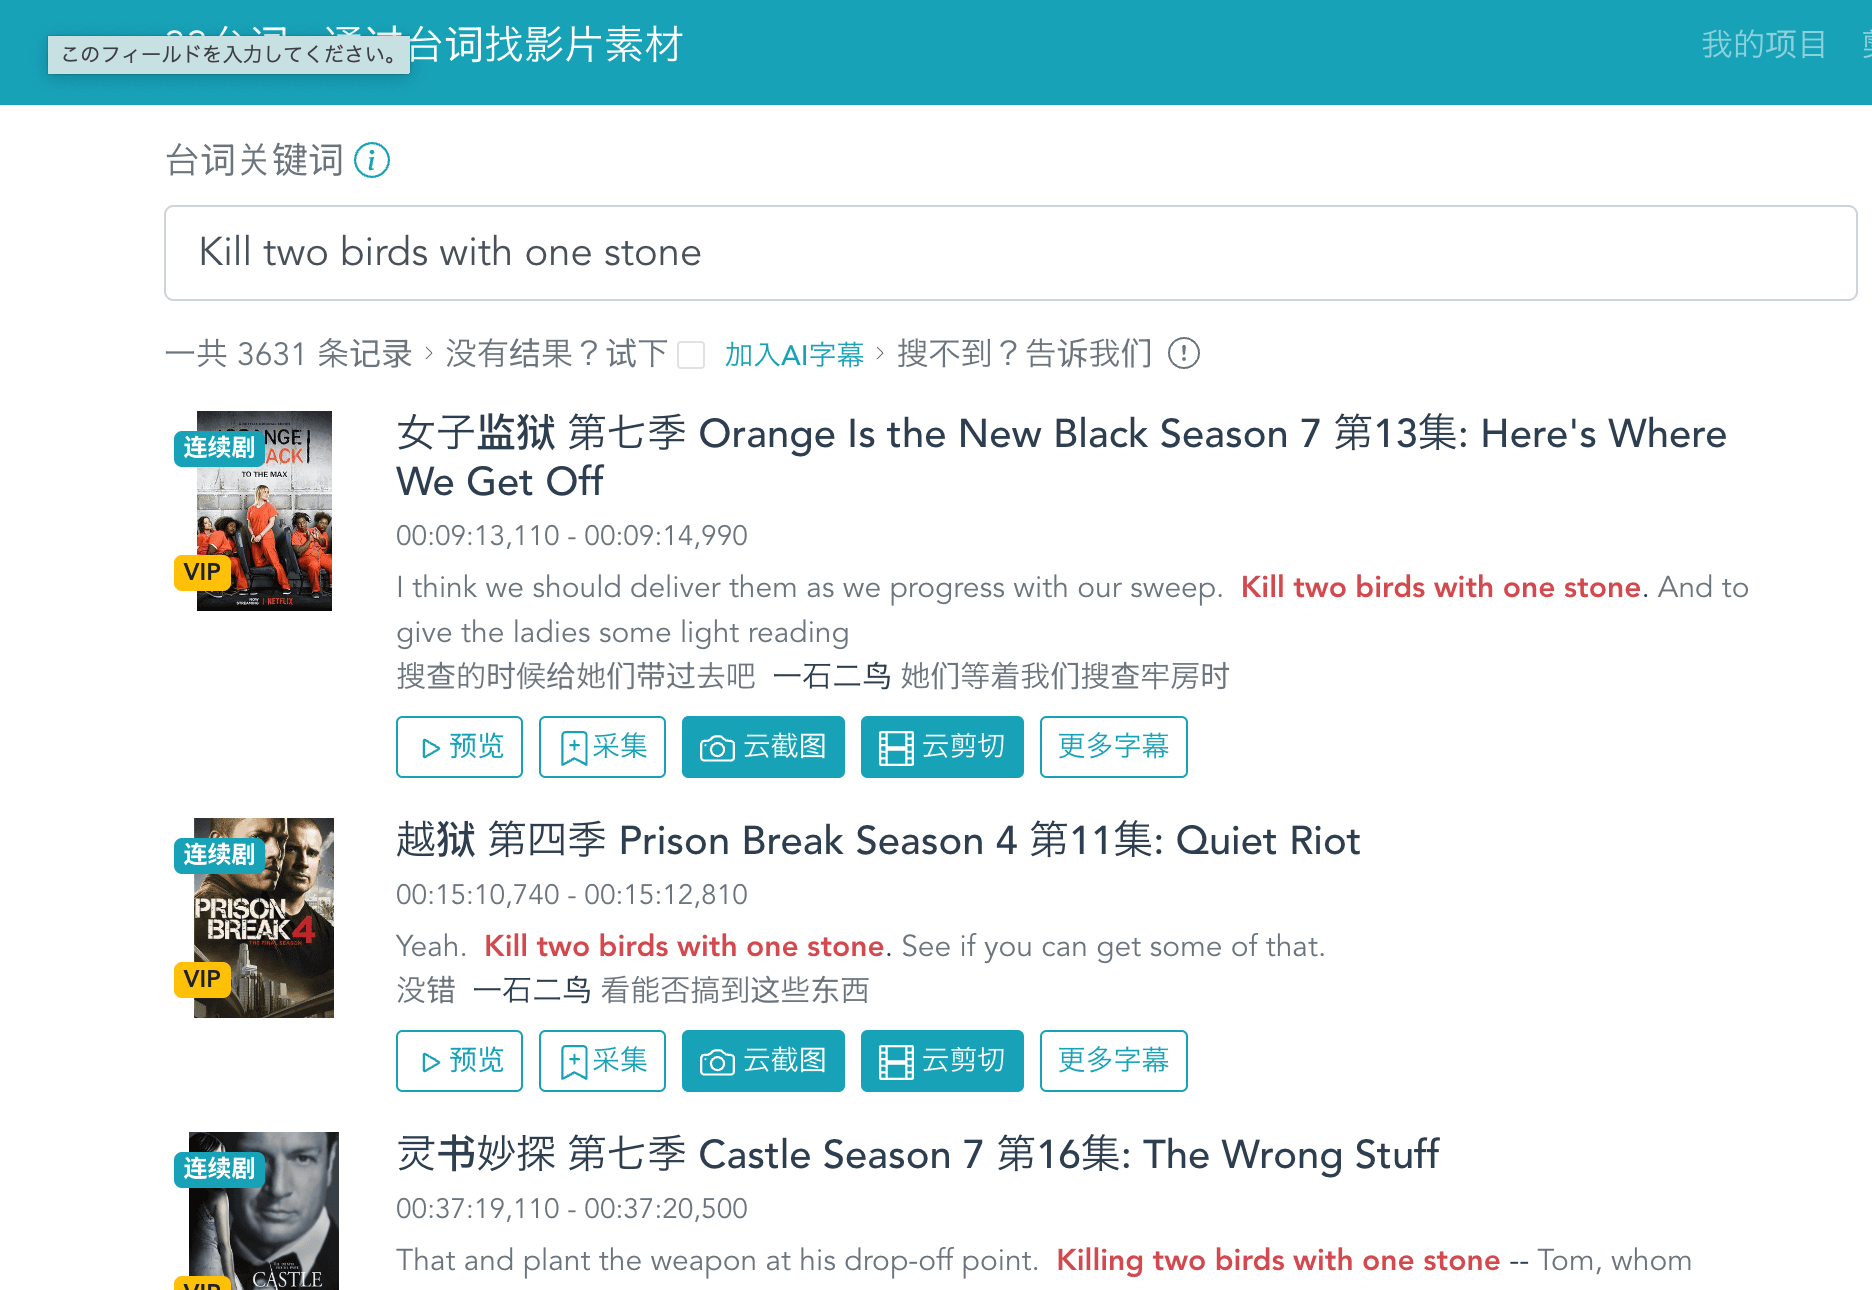Click the keyword search input field
The image size is (1872, 1290).
coord(1010,253)
